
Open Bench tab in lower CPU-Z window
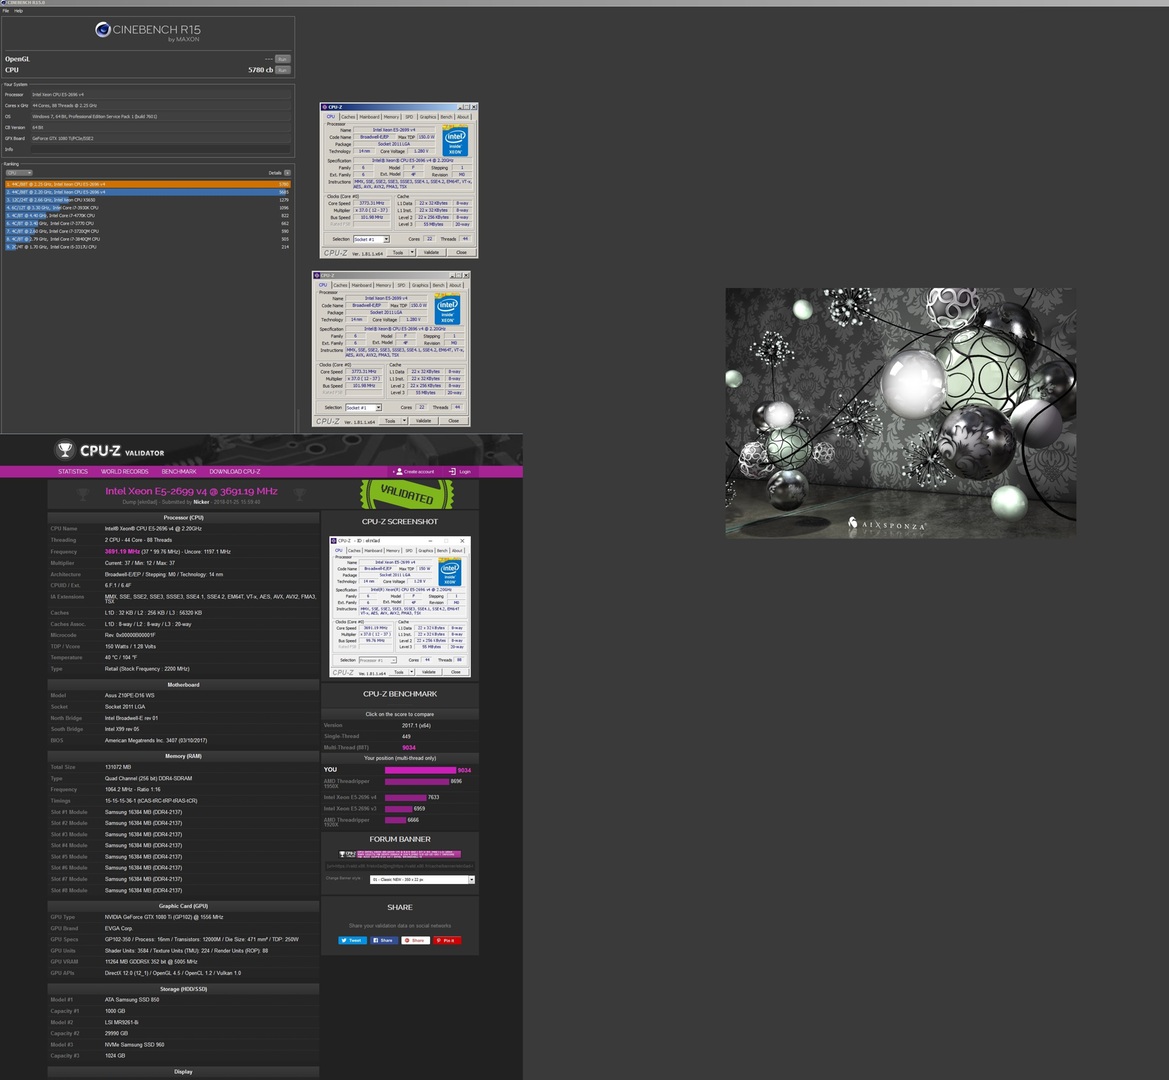point(439,285)
